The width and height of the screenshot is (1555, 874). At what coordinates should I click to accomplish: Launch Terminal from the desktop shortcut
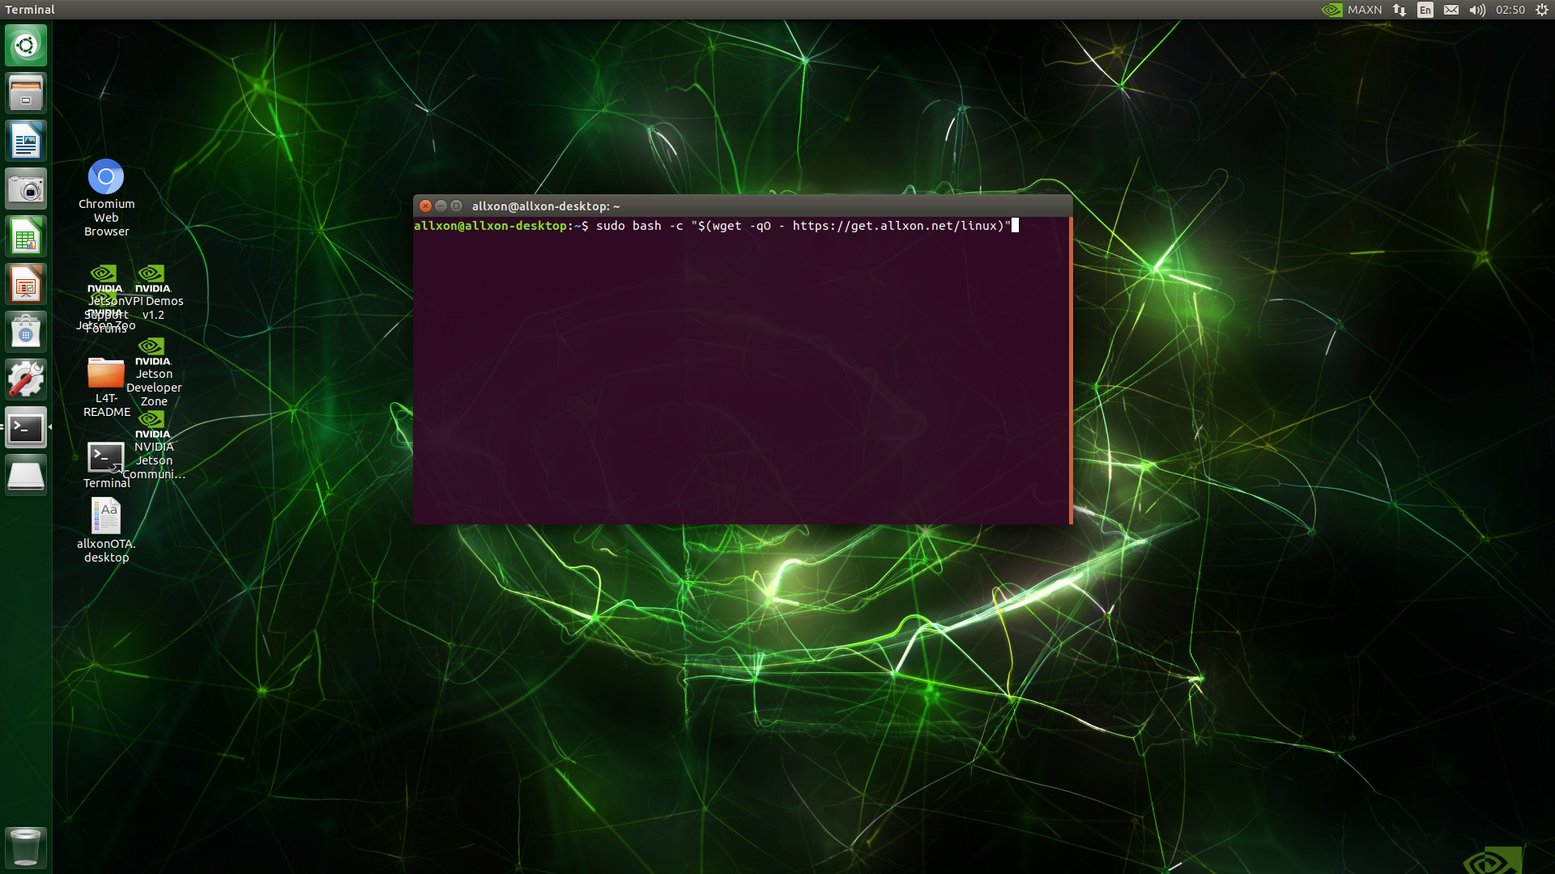coord(105,458)
